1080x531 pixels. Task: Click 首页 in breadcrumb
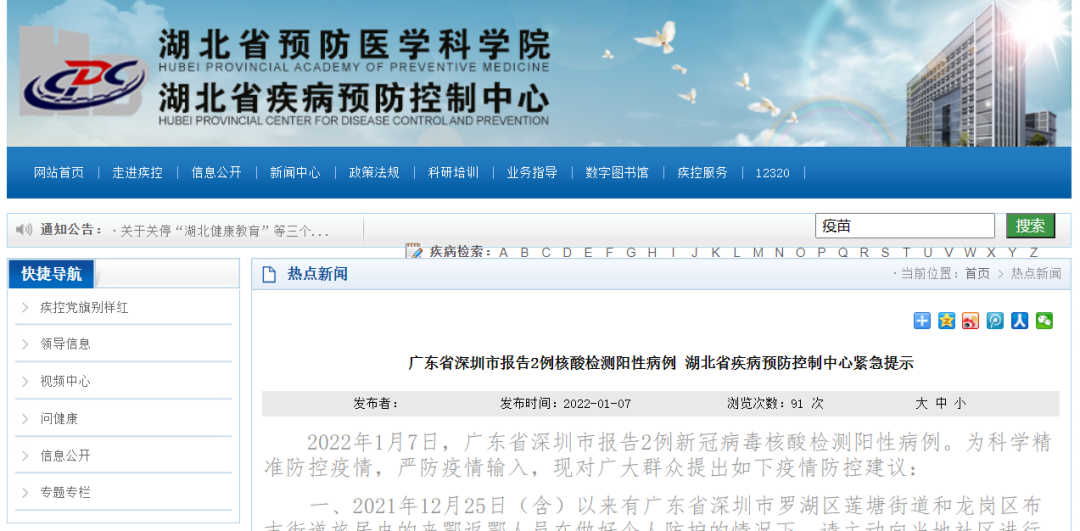(977, 273)
